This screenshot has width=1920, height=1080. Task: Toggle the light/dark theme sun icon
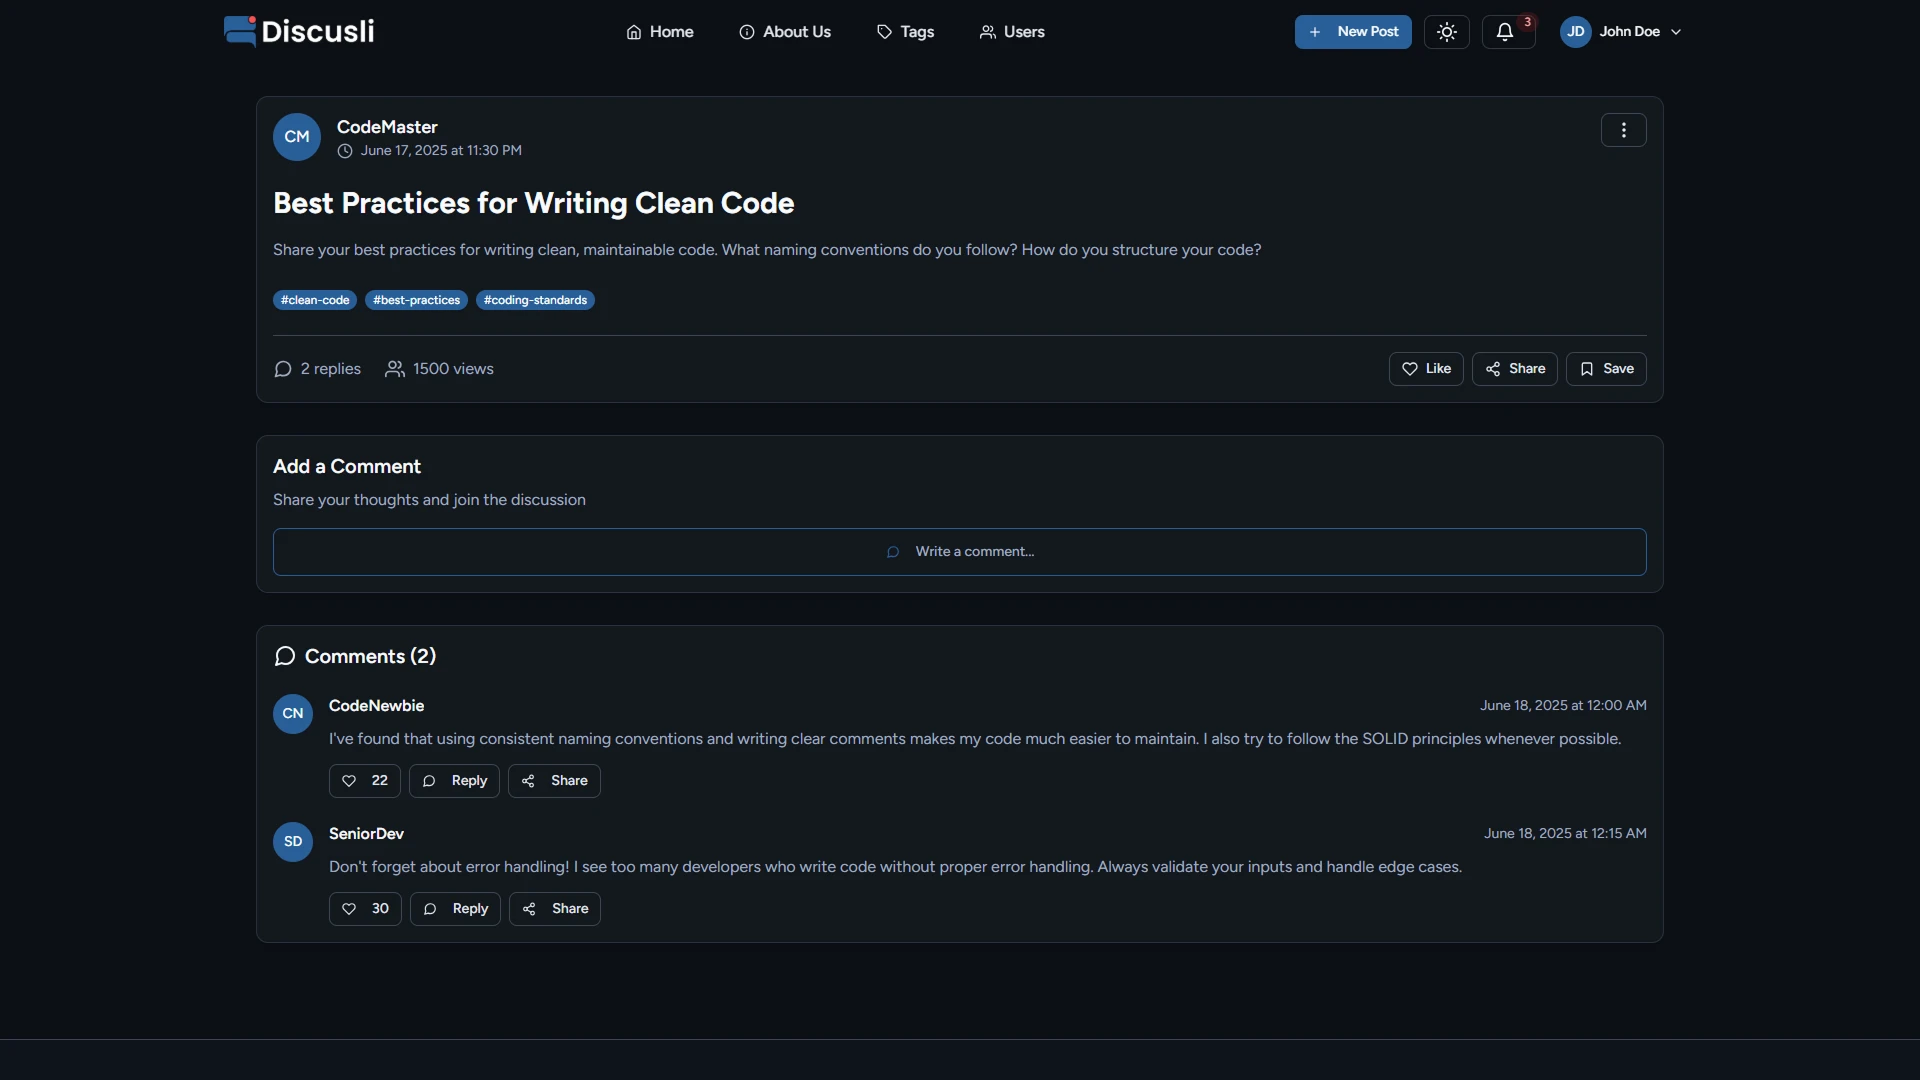(1447, 32)
